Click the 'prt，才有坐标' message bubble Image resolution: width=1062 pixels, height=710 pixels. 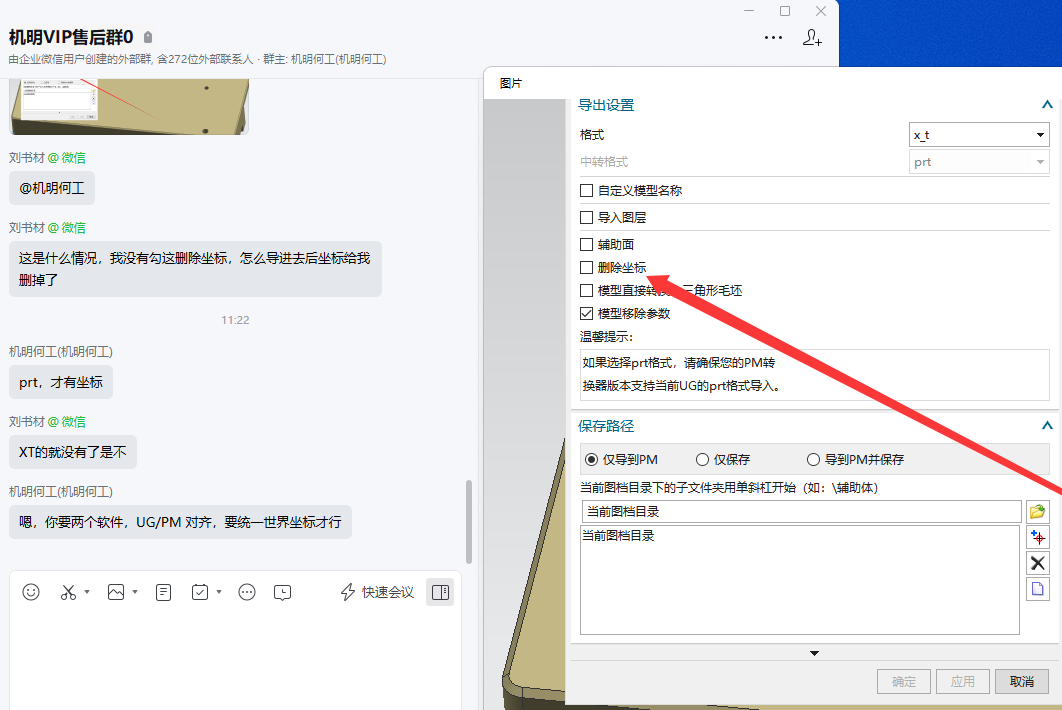point(61,383)
